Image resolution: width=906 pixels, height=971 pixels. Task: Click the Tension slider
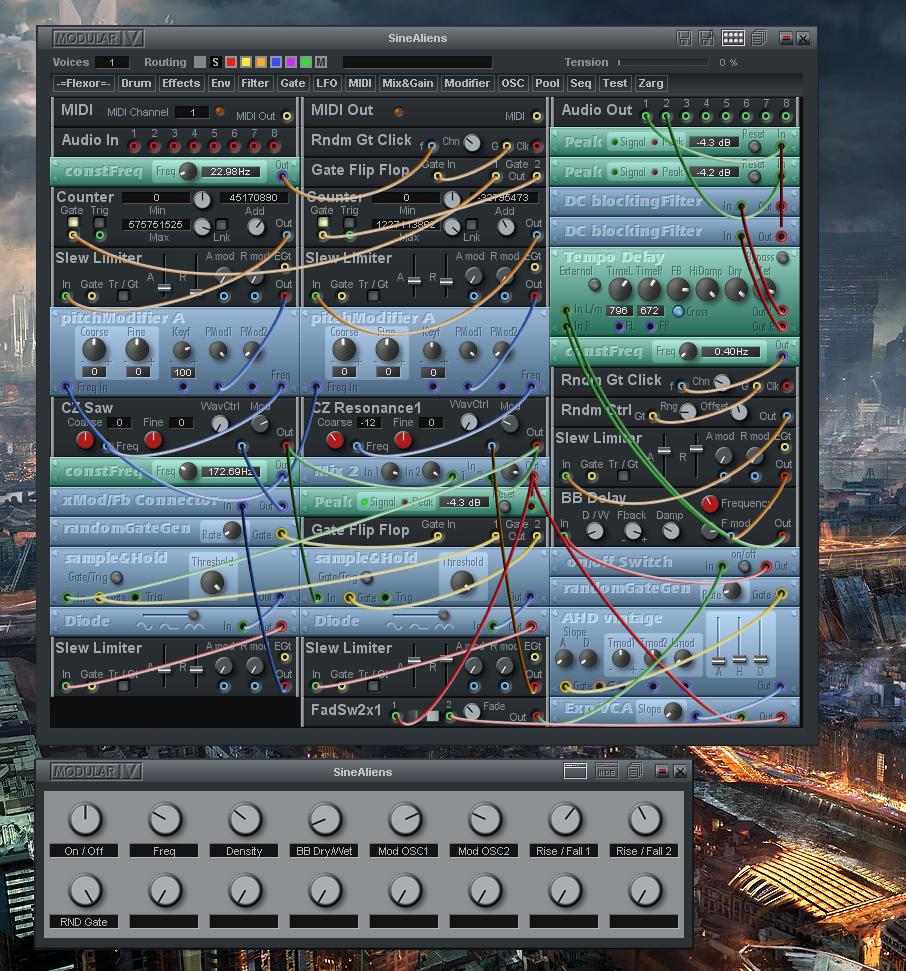(x=663, y=62)
